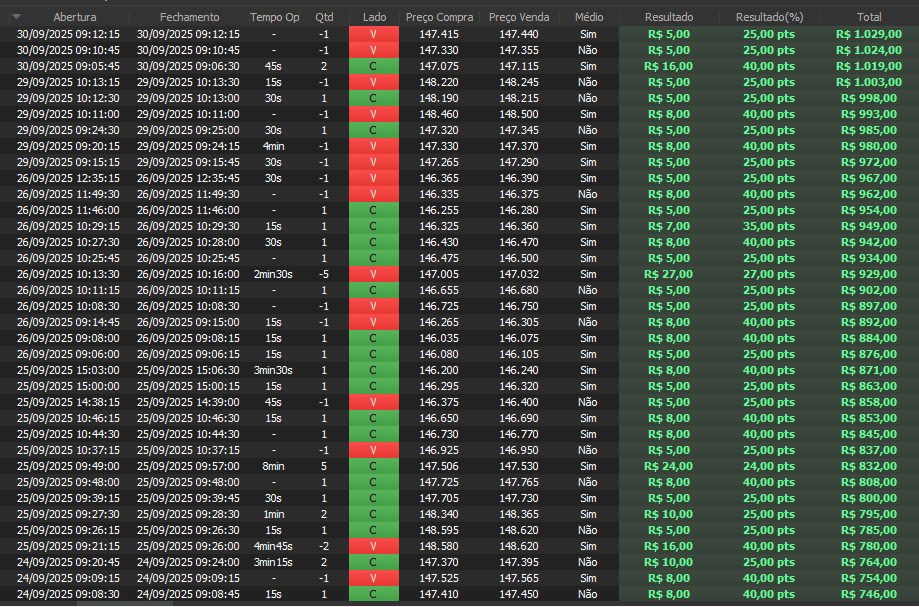Click the Preço Compra column header

(x=440, y=17)
